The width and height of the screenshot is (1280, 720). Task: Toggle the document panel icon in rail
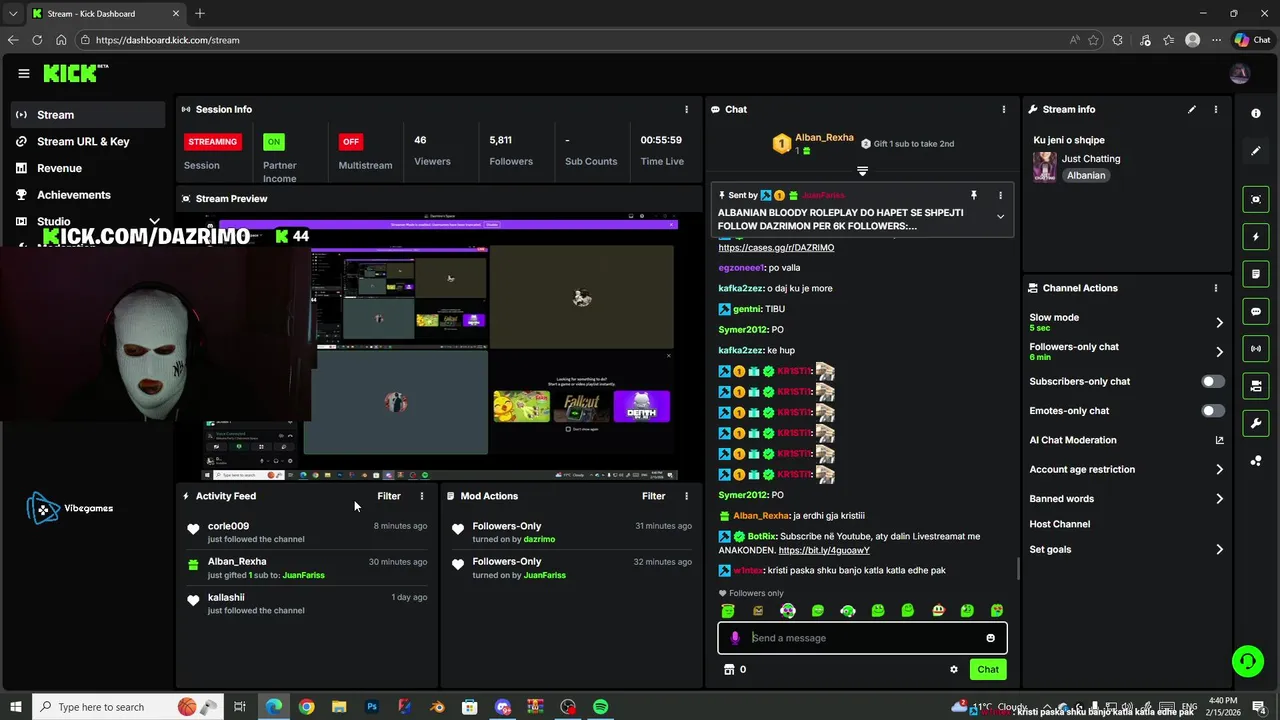pyautogui.click(x=1256, y=274)
